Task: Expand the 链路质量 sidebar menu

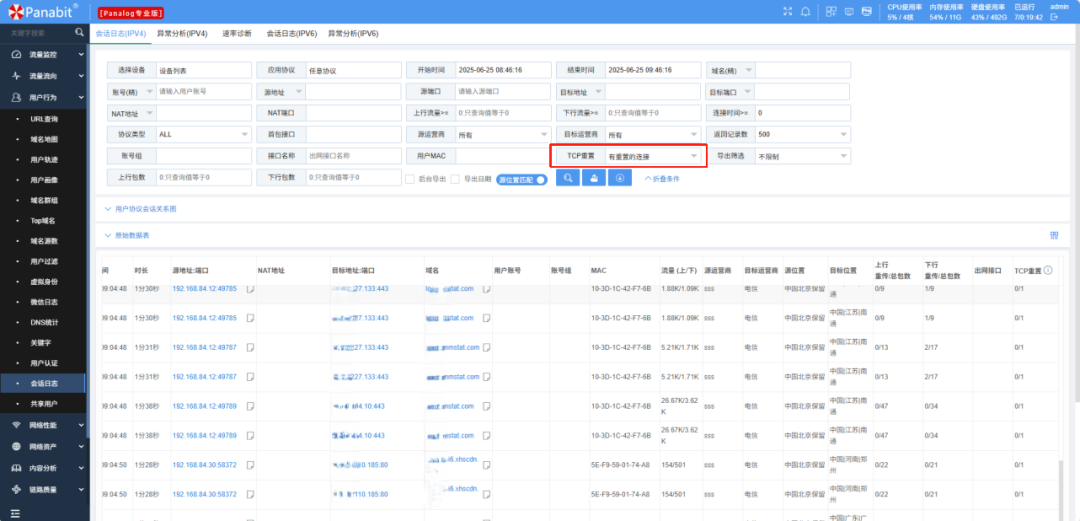Action: tap(43, 489)
